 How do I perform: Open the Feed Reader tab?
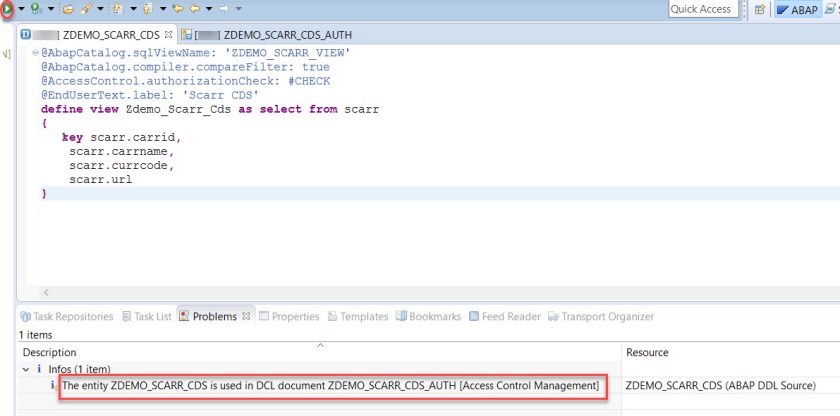[x=505, y=316]
